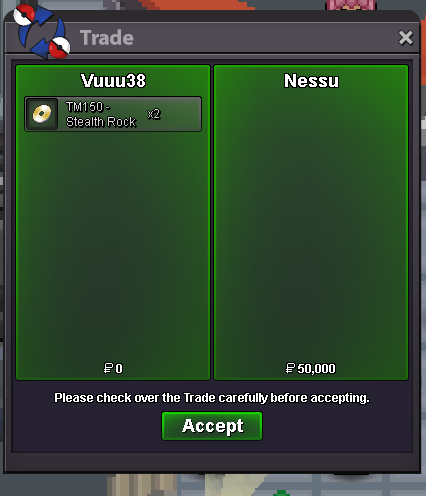Click the Vuuu38 player name
The image size is (426, 496).
pos(113,81)
